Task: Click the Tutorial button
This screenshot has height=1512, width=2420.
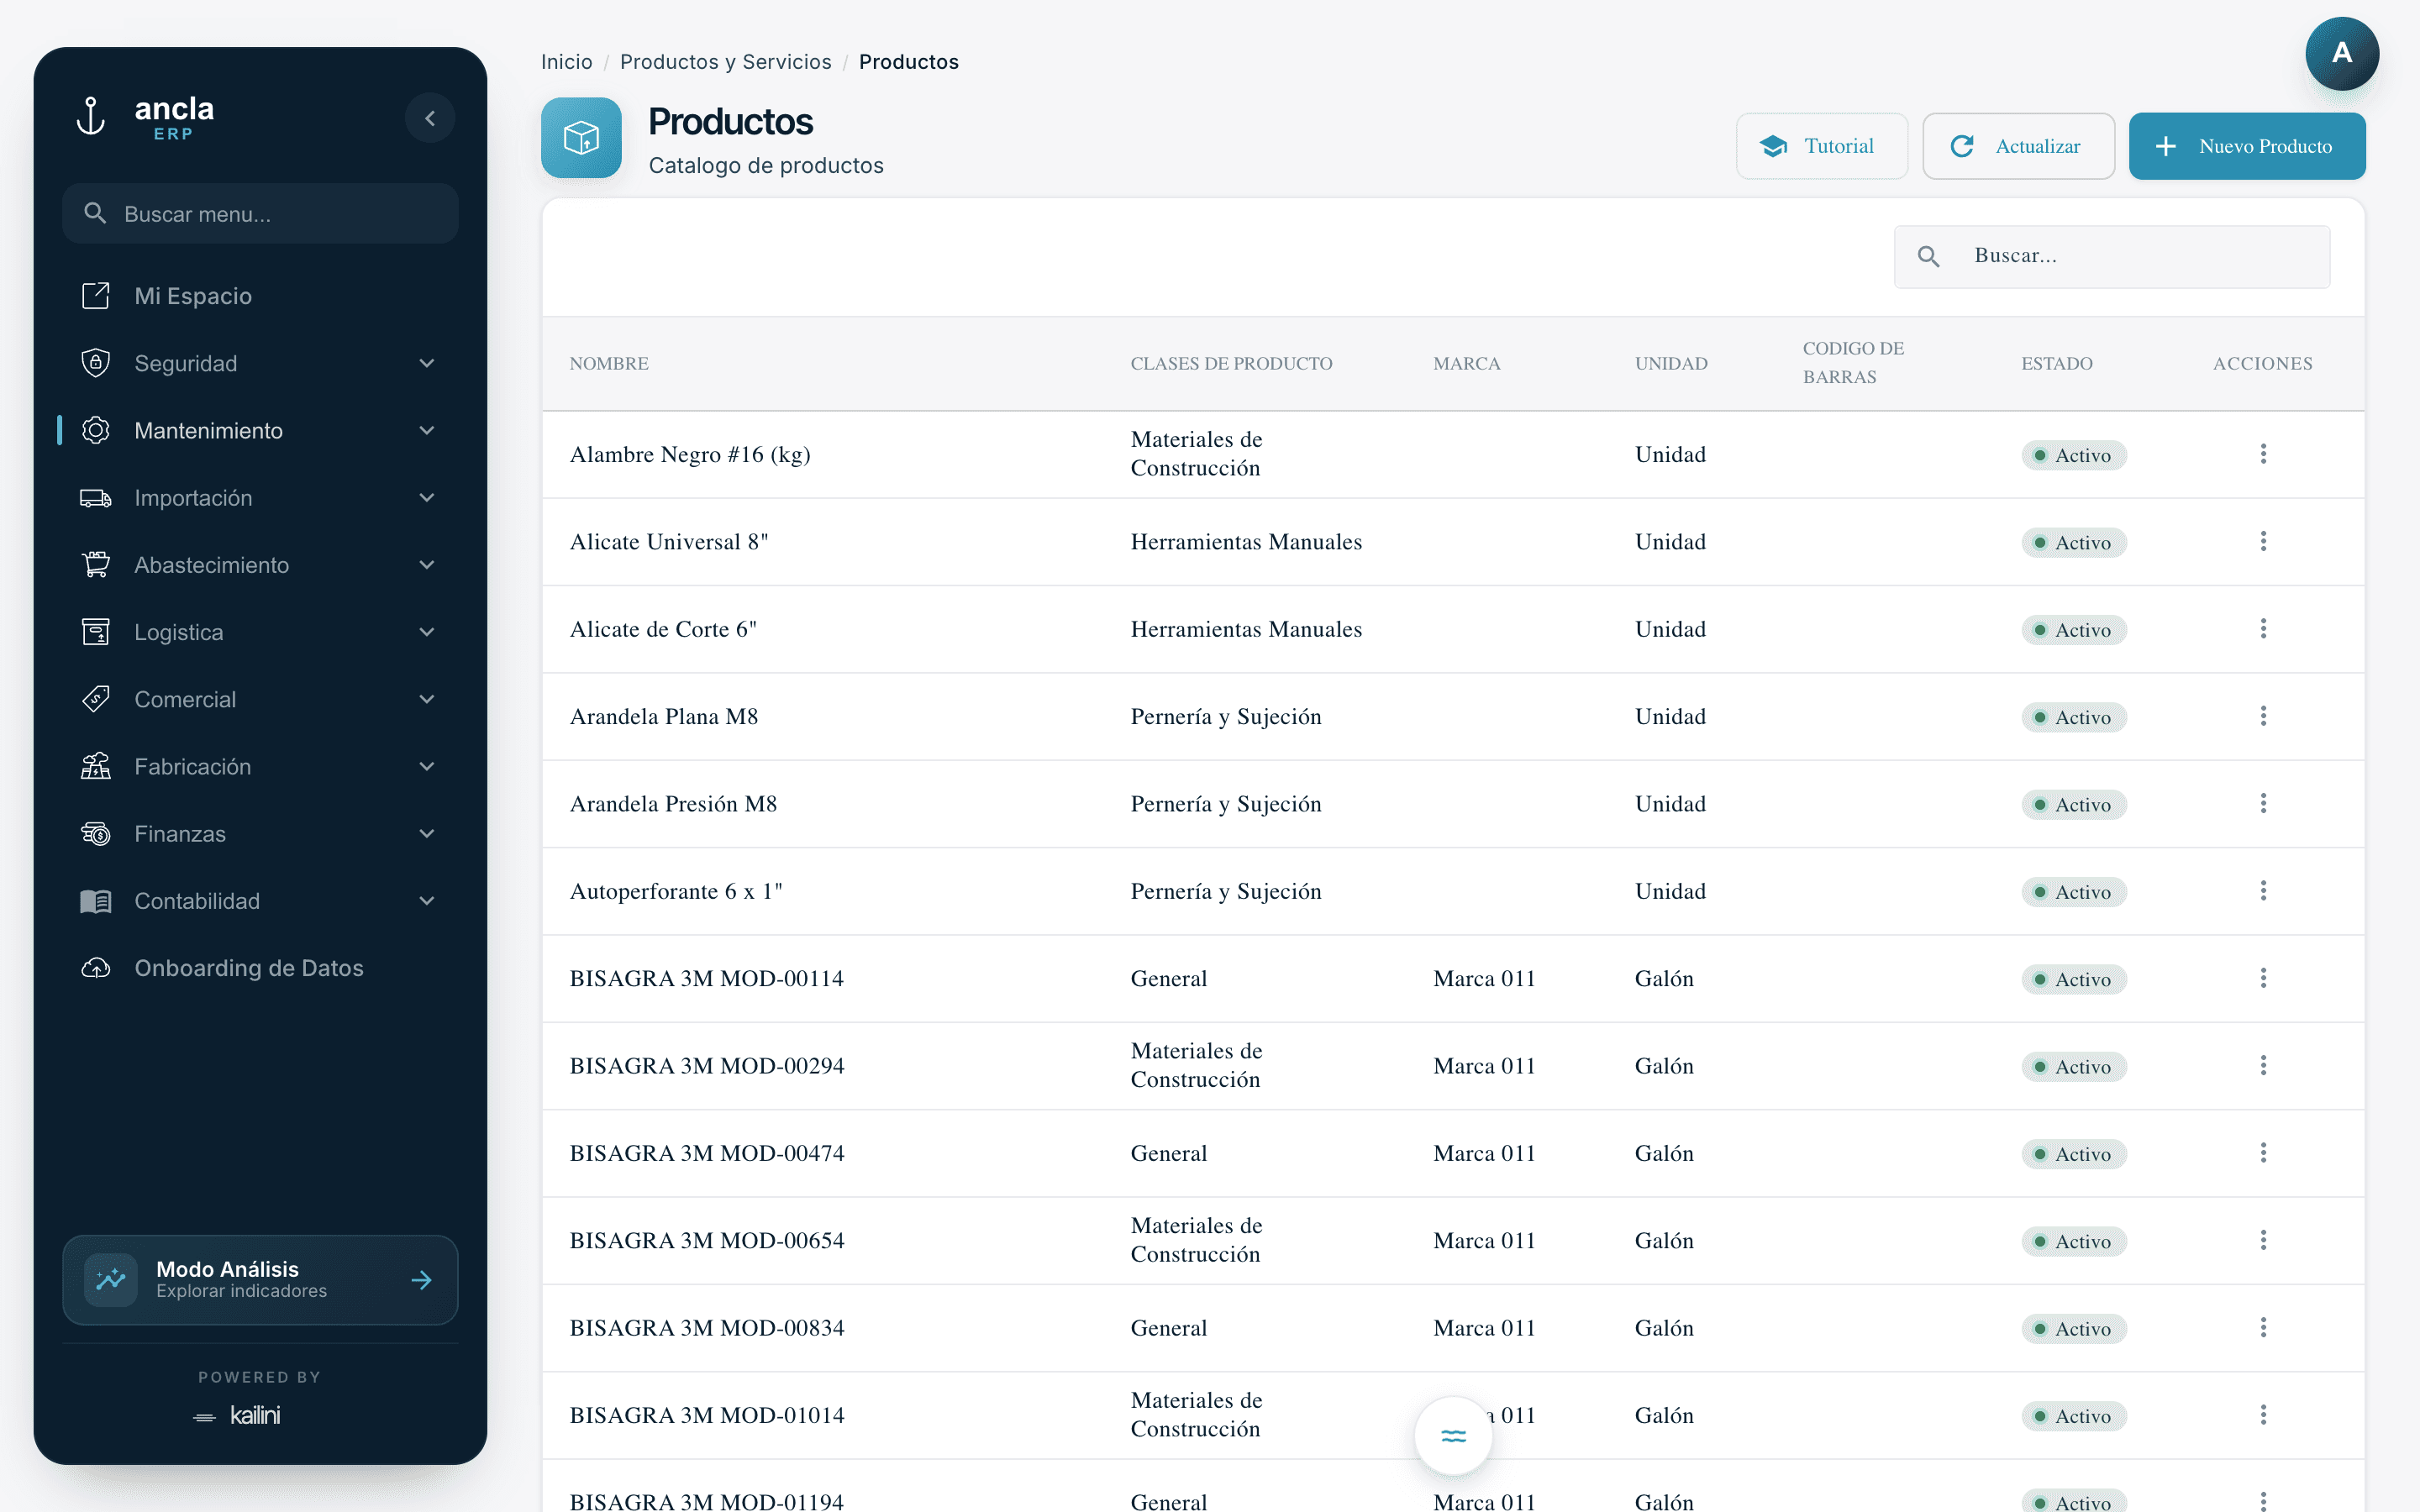Action: 1821,146
